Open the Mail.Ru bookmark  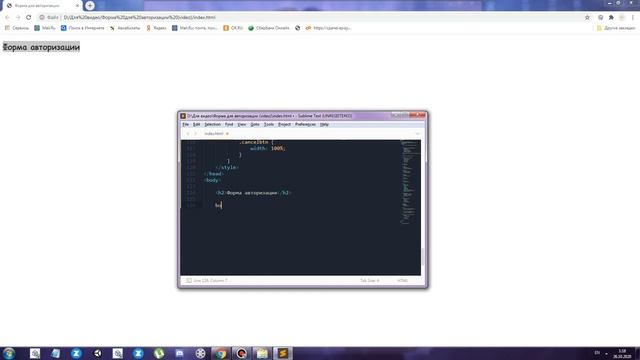point(45,28)
